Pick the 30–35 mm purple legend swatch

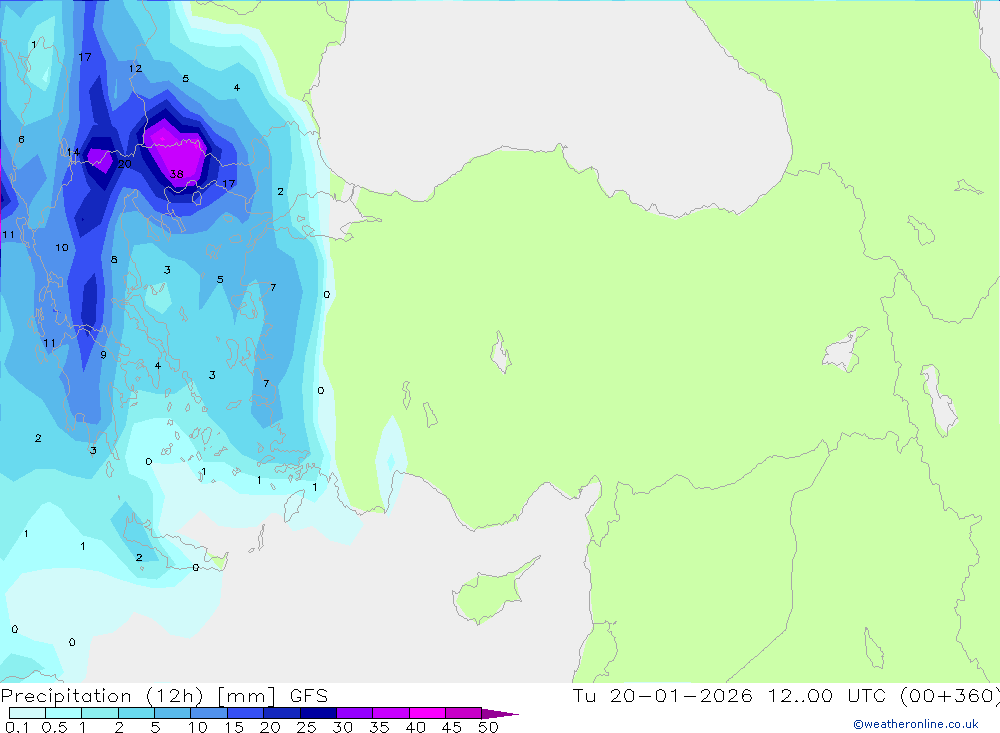click(355, 713)
